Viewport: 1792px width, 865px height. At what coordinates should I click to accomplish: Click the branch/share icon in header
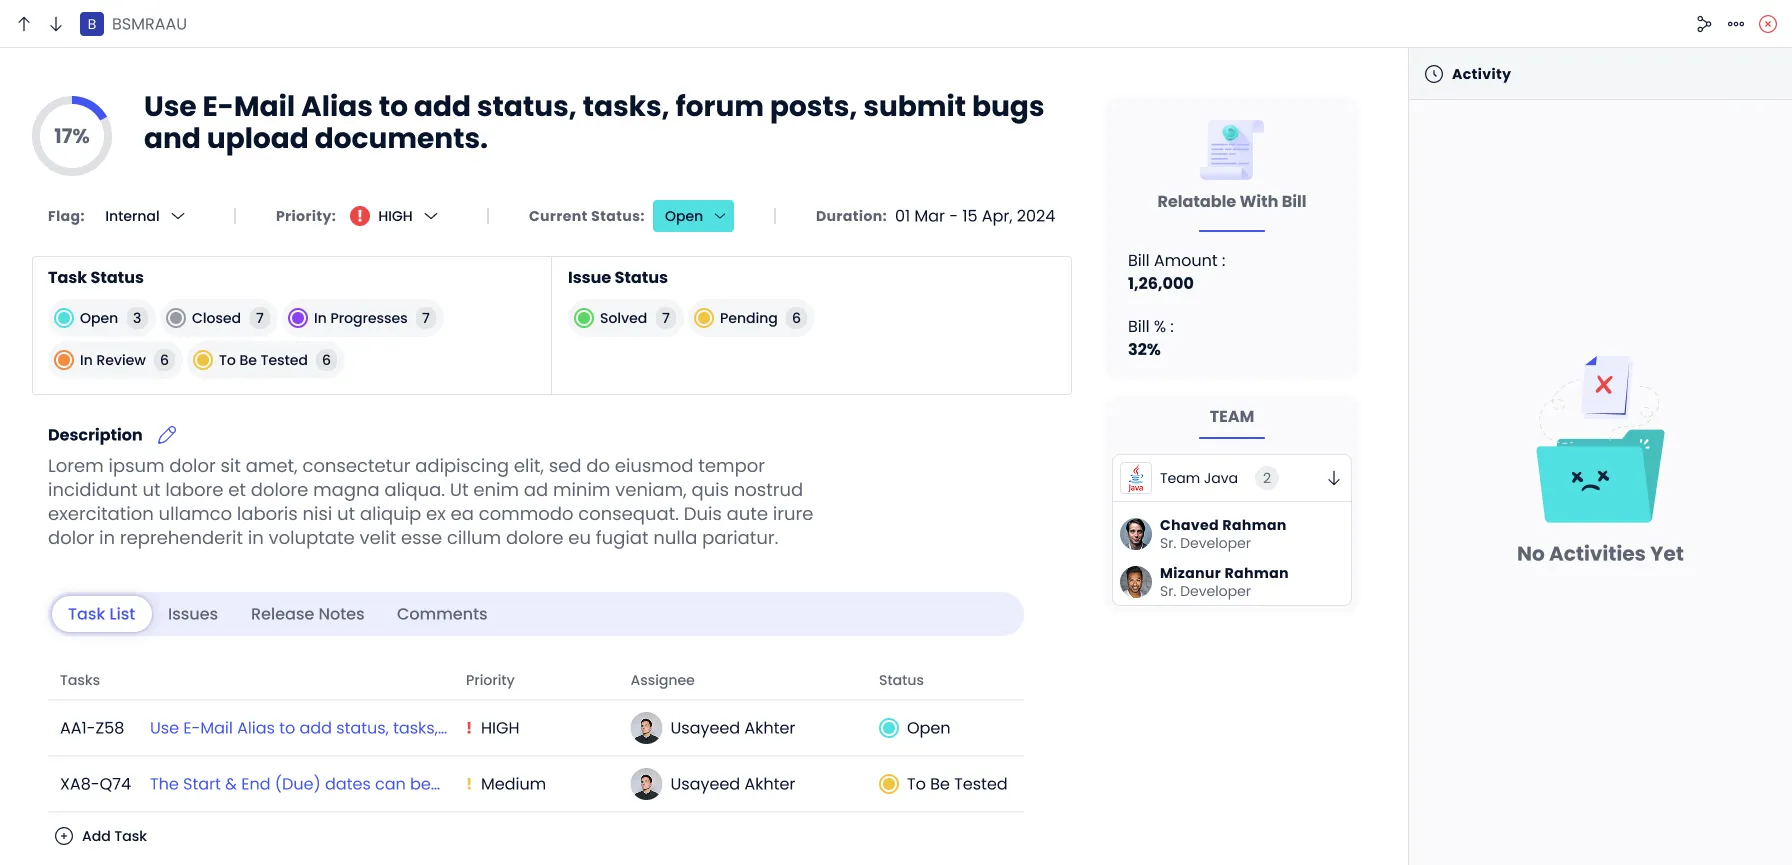click(x=1704, y=24)
